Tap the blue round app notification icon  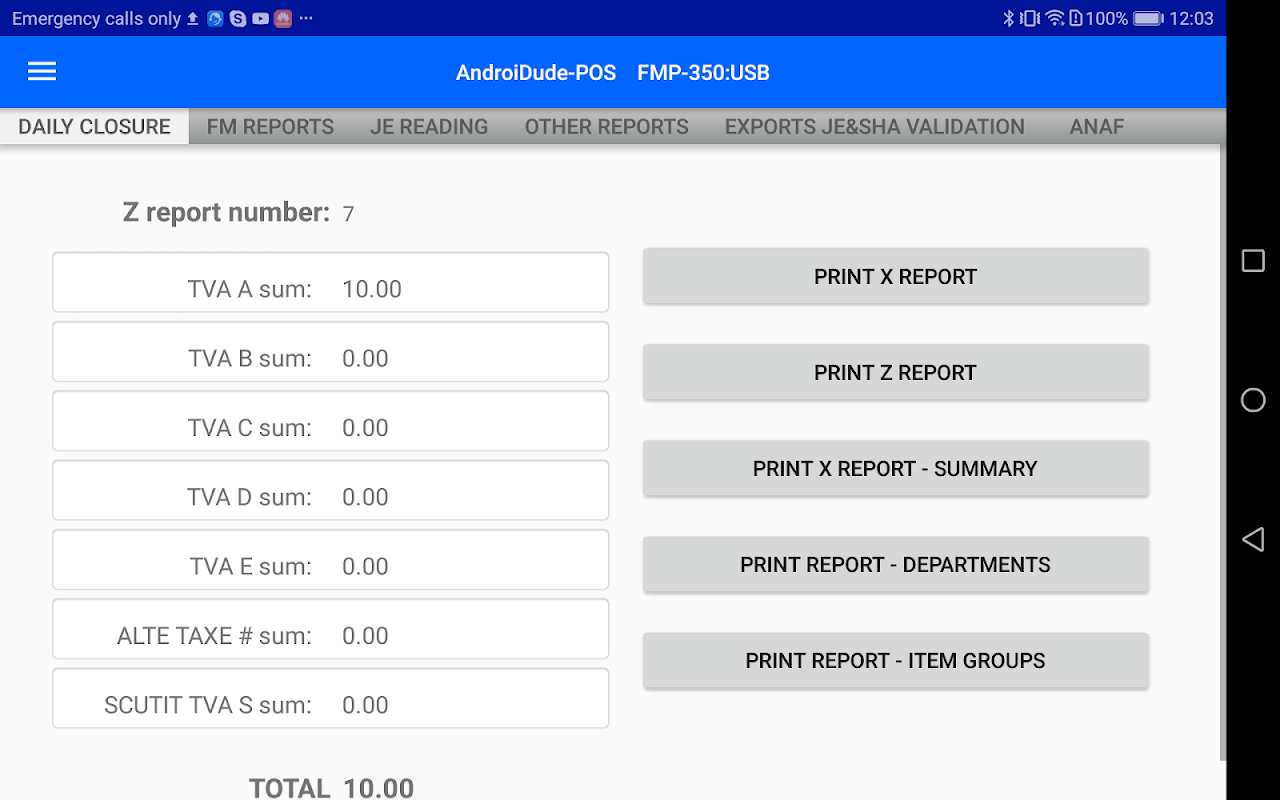point(215,18)
